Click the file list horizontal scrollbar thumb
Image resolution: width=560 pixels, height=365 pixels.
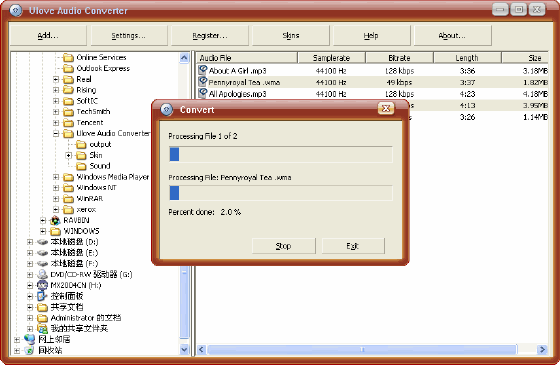pyautogui.click(x=362, y=349)
